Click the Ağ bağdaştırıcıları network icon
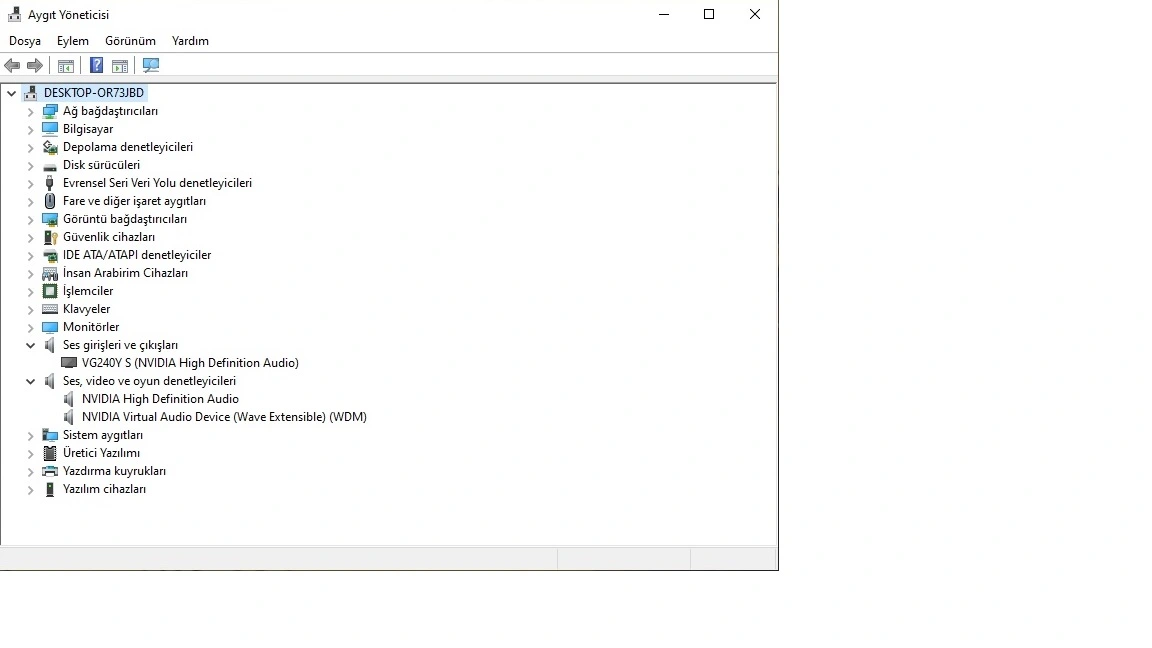Image resolution: width=1152 pixels, height=648 pixels. coord(50,111)
